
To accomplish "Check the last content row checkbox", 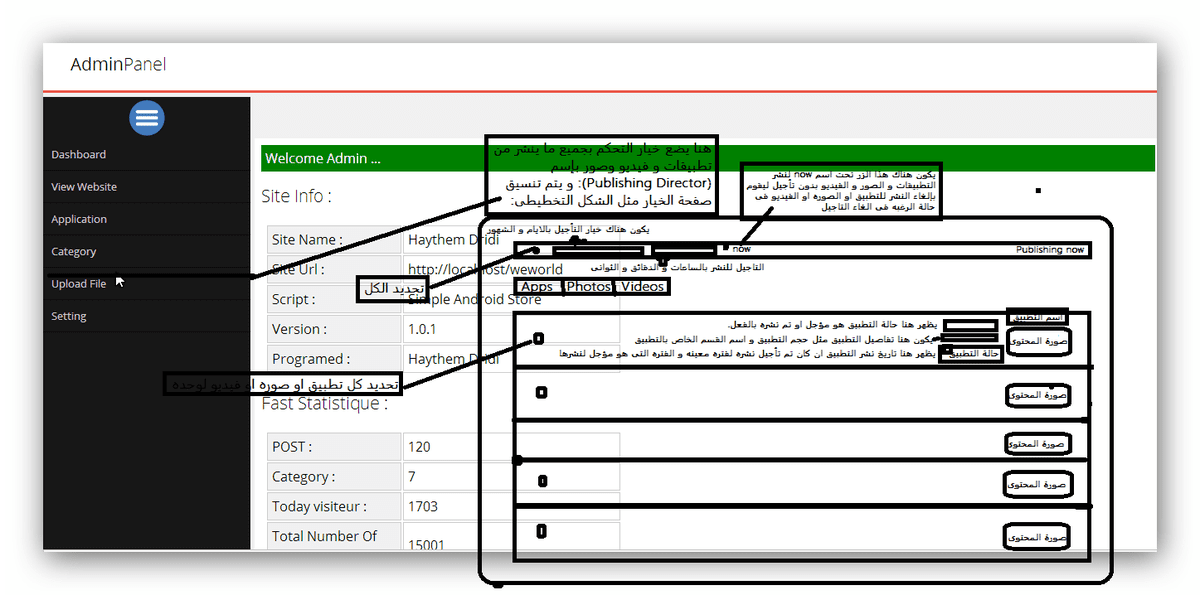I will 541,531.
